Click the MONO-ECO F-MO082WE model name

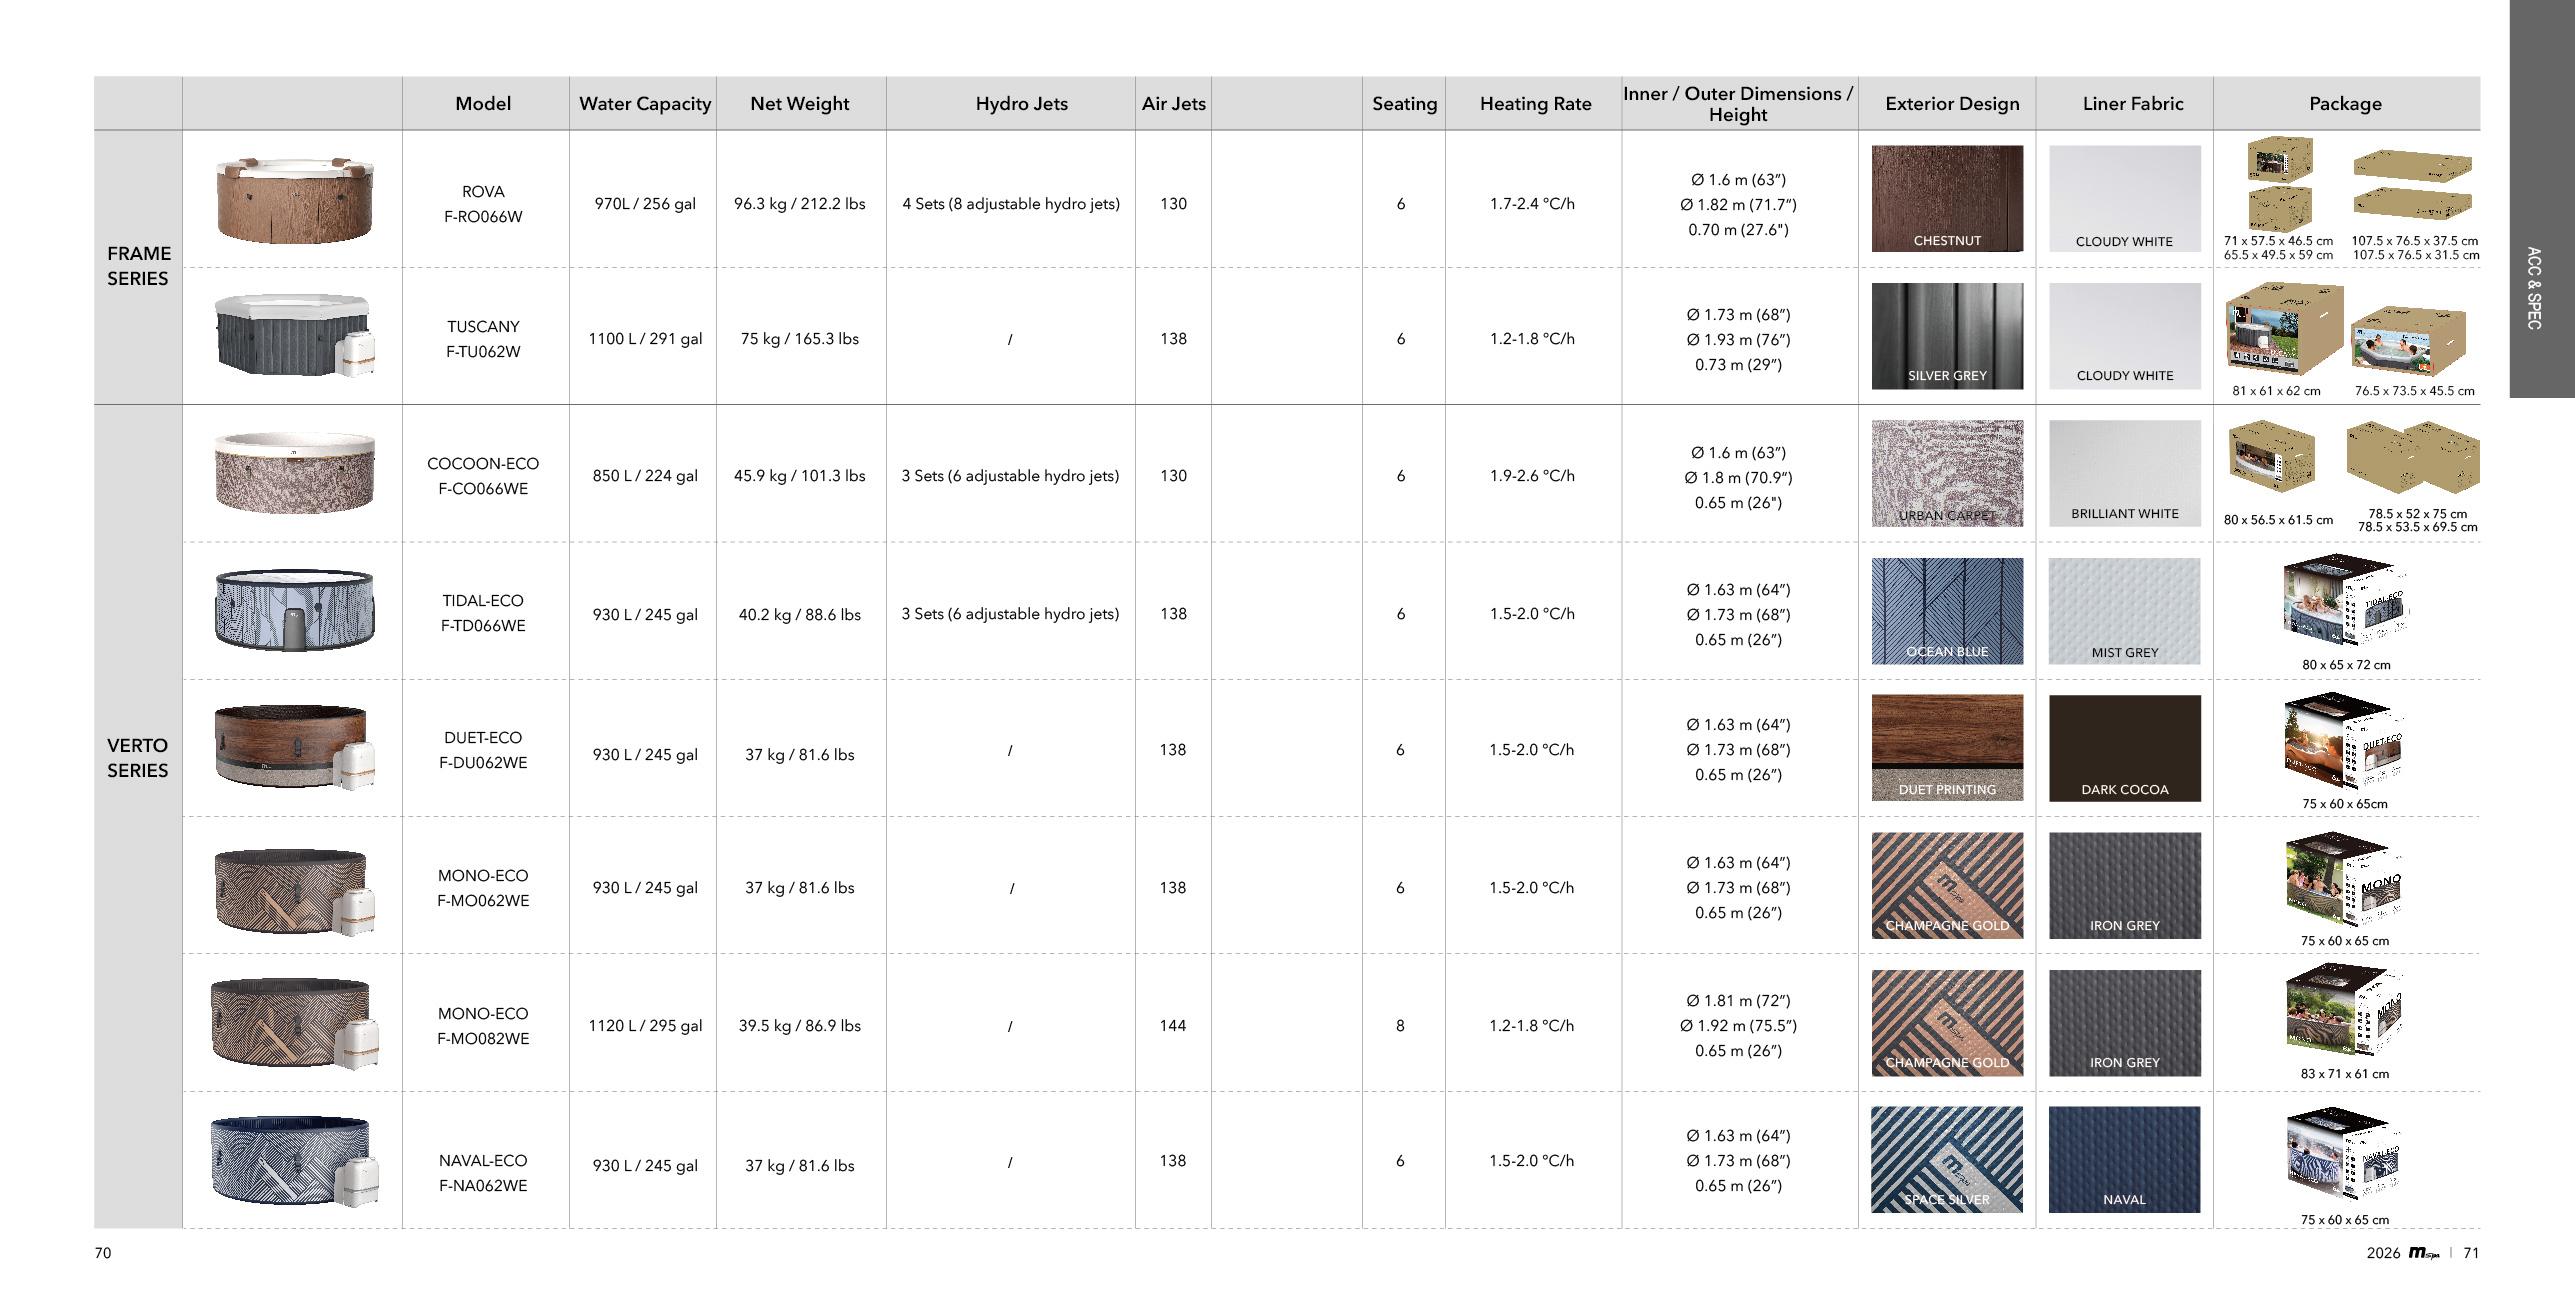tap(483, 1026)
